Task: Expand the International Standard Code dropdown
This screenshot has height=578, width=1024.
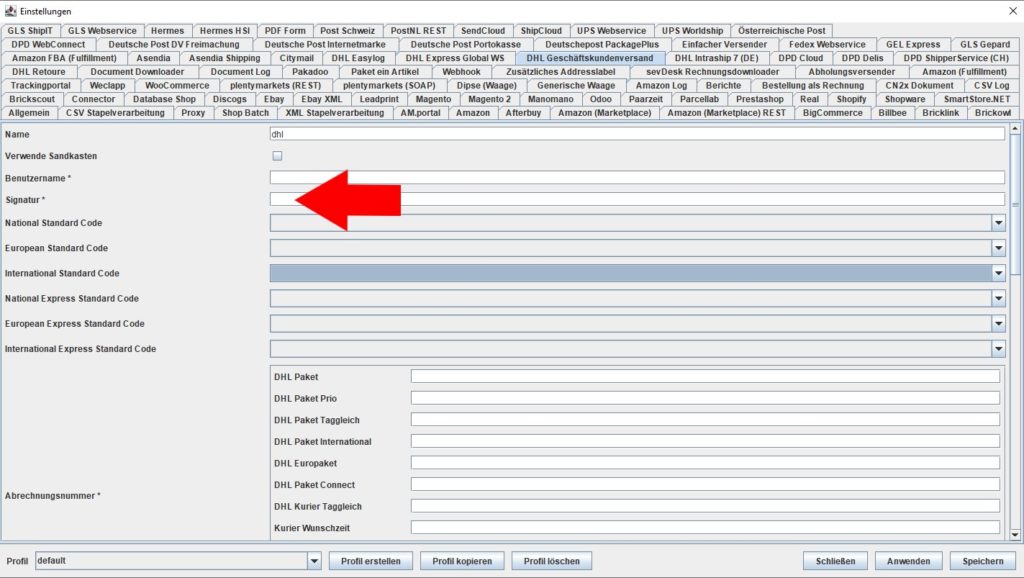Action: click(x=998, y=274)
